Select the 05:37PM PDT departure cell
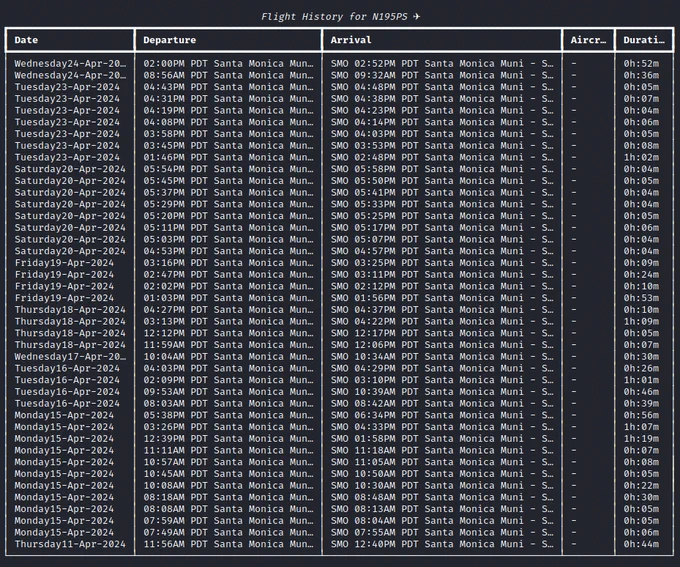 pyautogui.click(x=228, y=192)
